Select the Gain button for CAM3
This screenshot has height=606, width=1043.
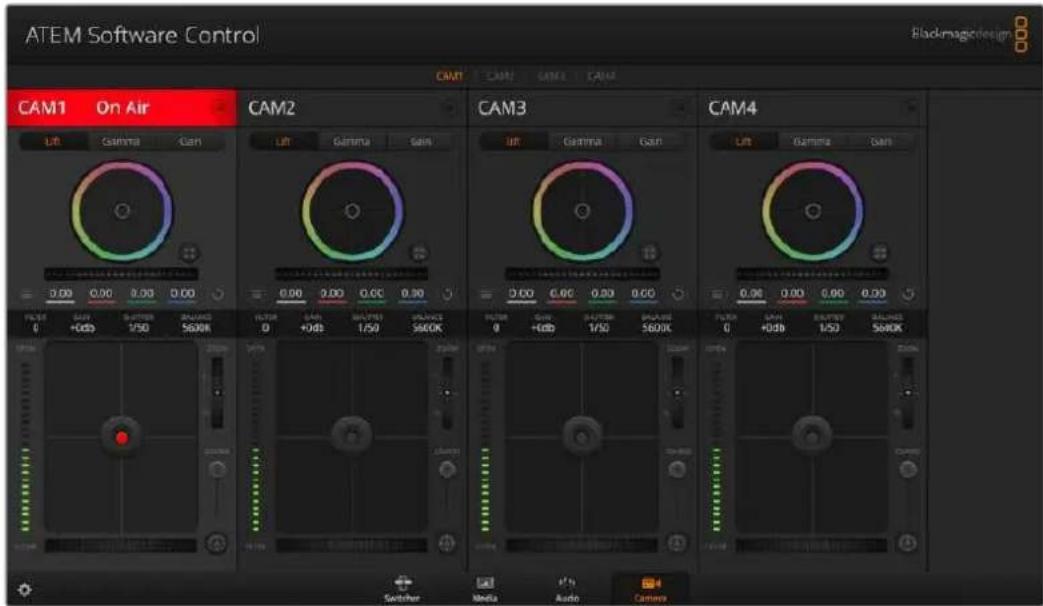[651, 141]
